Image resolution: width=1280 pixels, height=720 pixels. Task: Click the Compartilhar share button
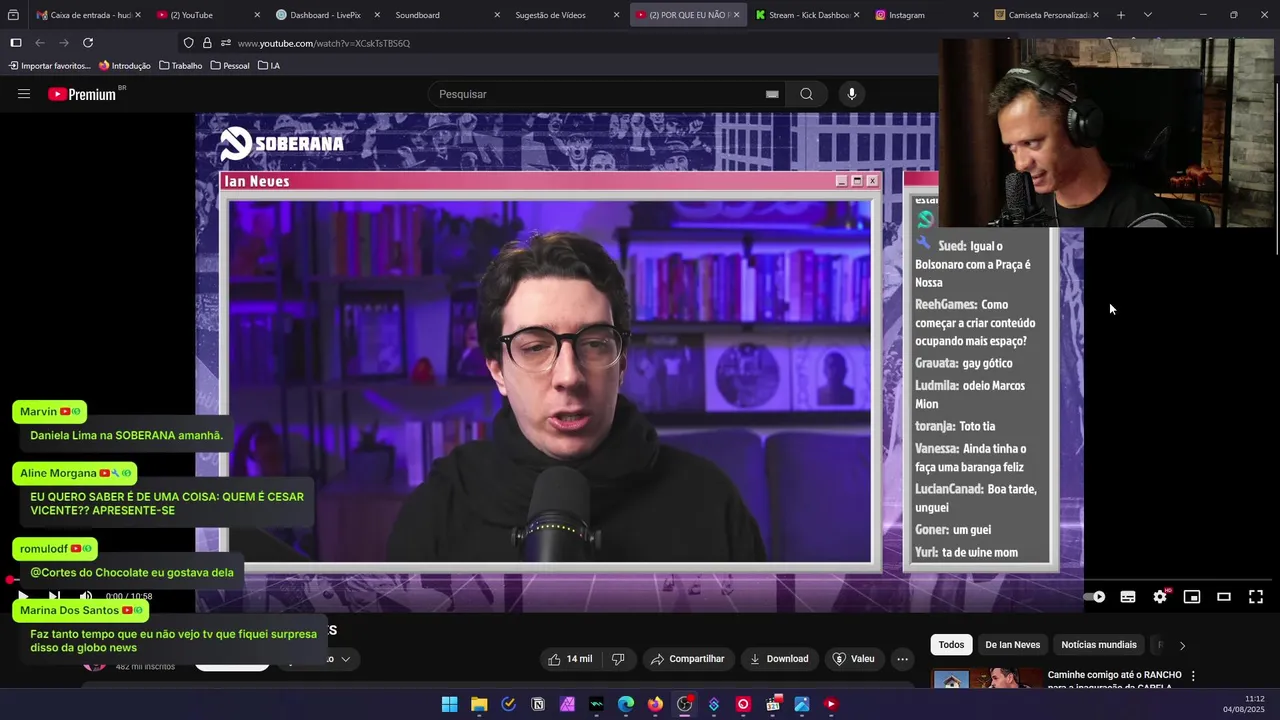pyautogui.click(x=688, y=659)
